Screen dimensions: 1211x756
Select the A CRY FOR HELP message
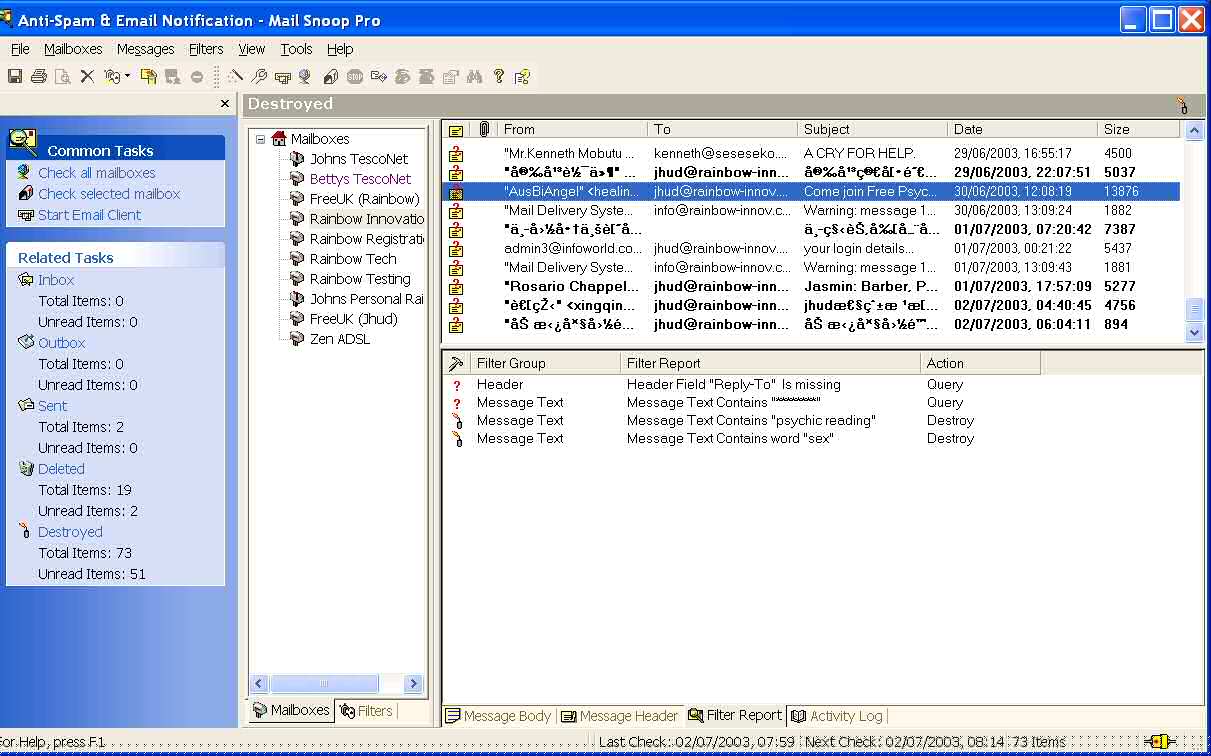[811, 154]
